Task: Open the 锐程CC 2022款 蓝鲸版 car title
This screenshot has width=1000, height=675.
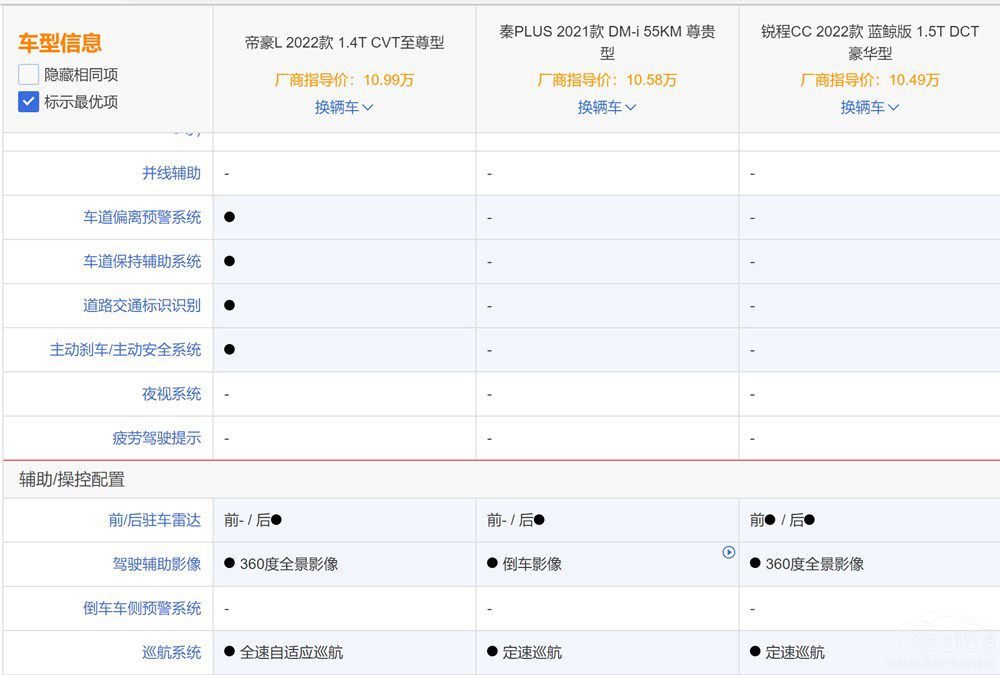Action: [x=869, y=42]
